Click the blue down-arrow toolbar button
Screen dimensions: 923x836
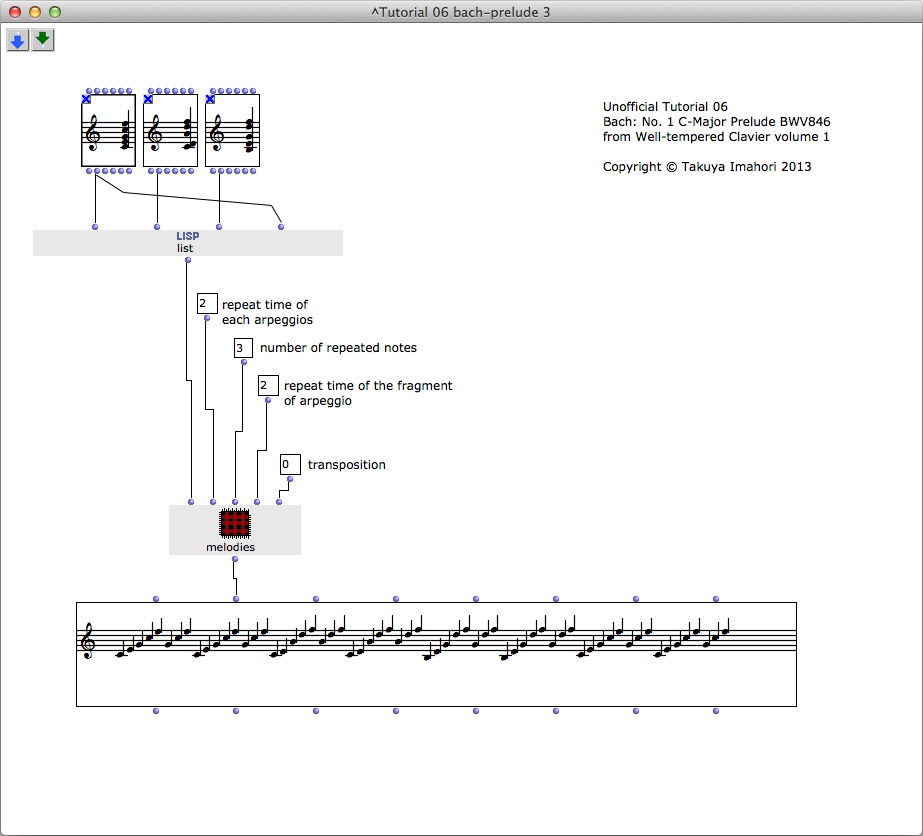tap(18, 40)
